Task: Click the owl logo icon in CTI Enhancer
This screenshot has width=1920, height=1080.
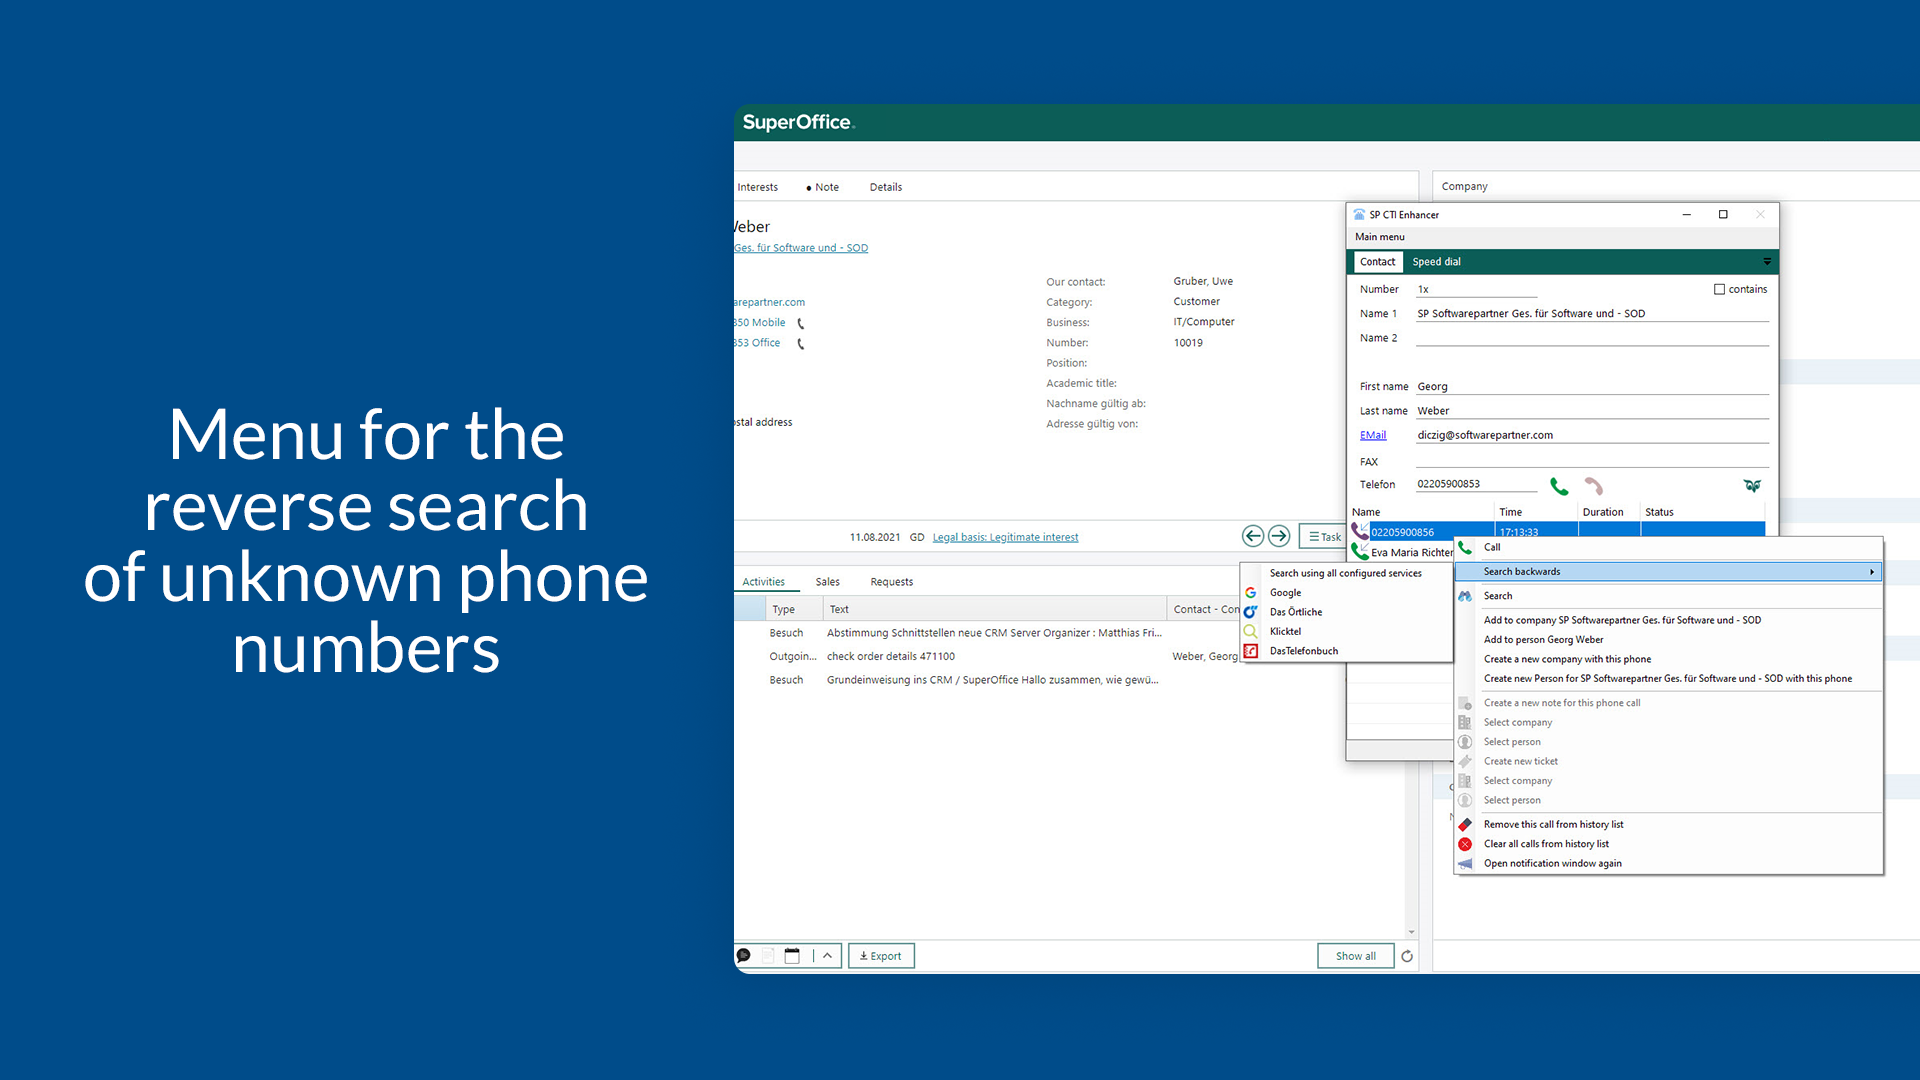Action: [x=1752, y=485]
